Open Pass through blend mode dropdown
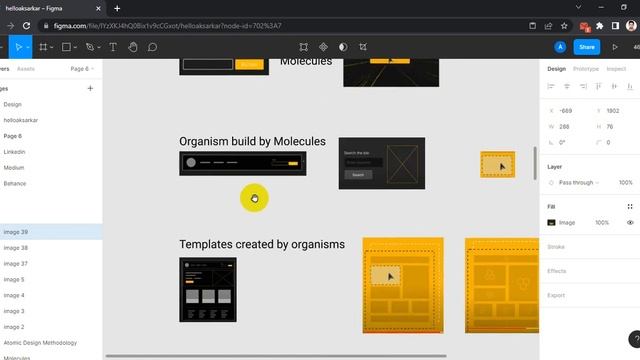640x360 pixels. [x=578, y=182]
